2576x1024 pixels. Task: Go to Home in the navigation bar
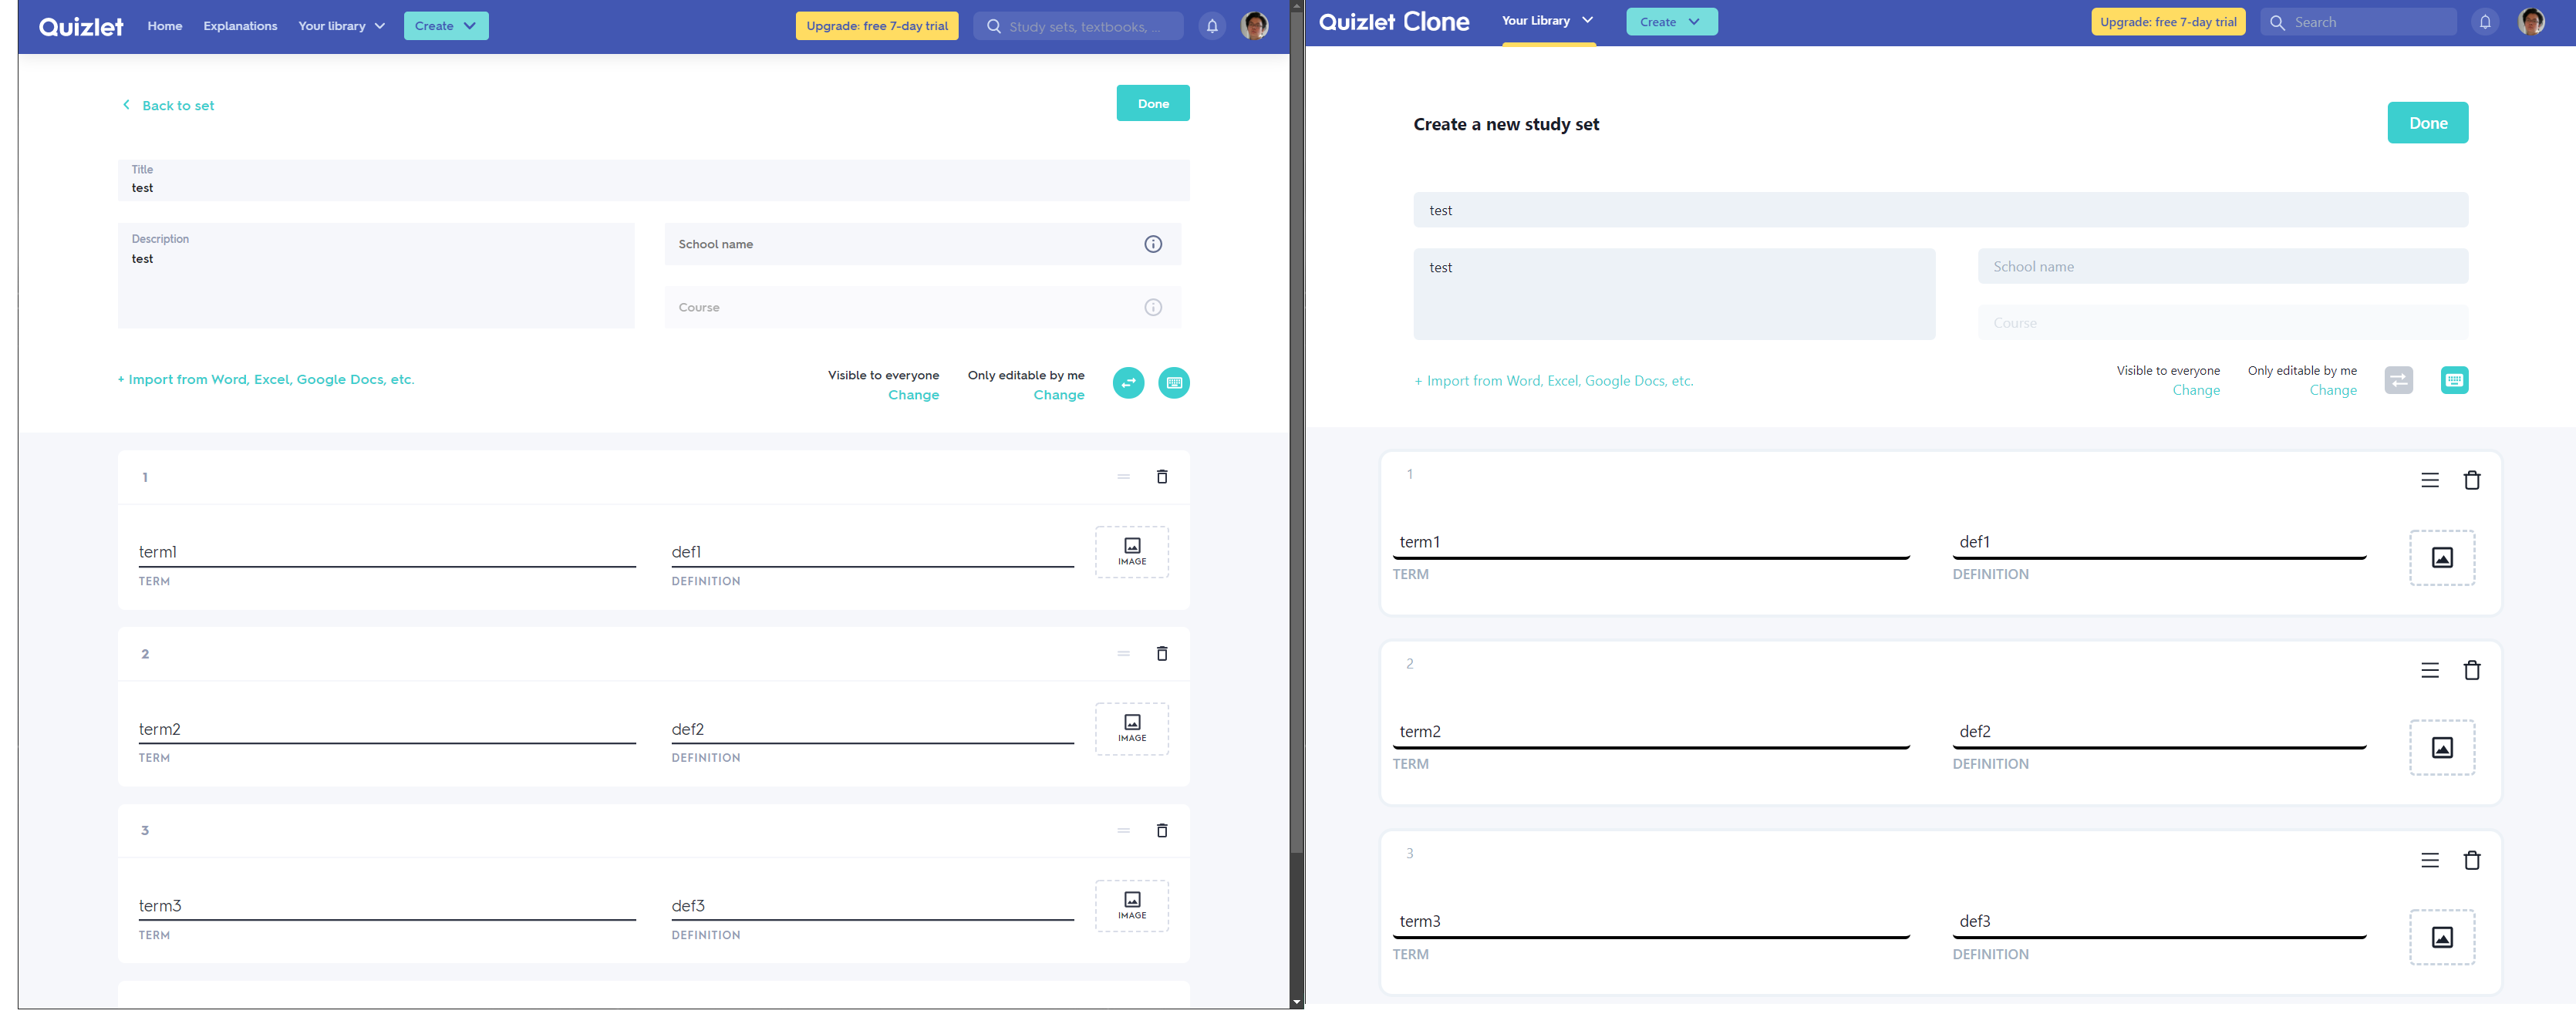click(x=164, y=26)
